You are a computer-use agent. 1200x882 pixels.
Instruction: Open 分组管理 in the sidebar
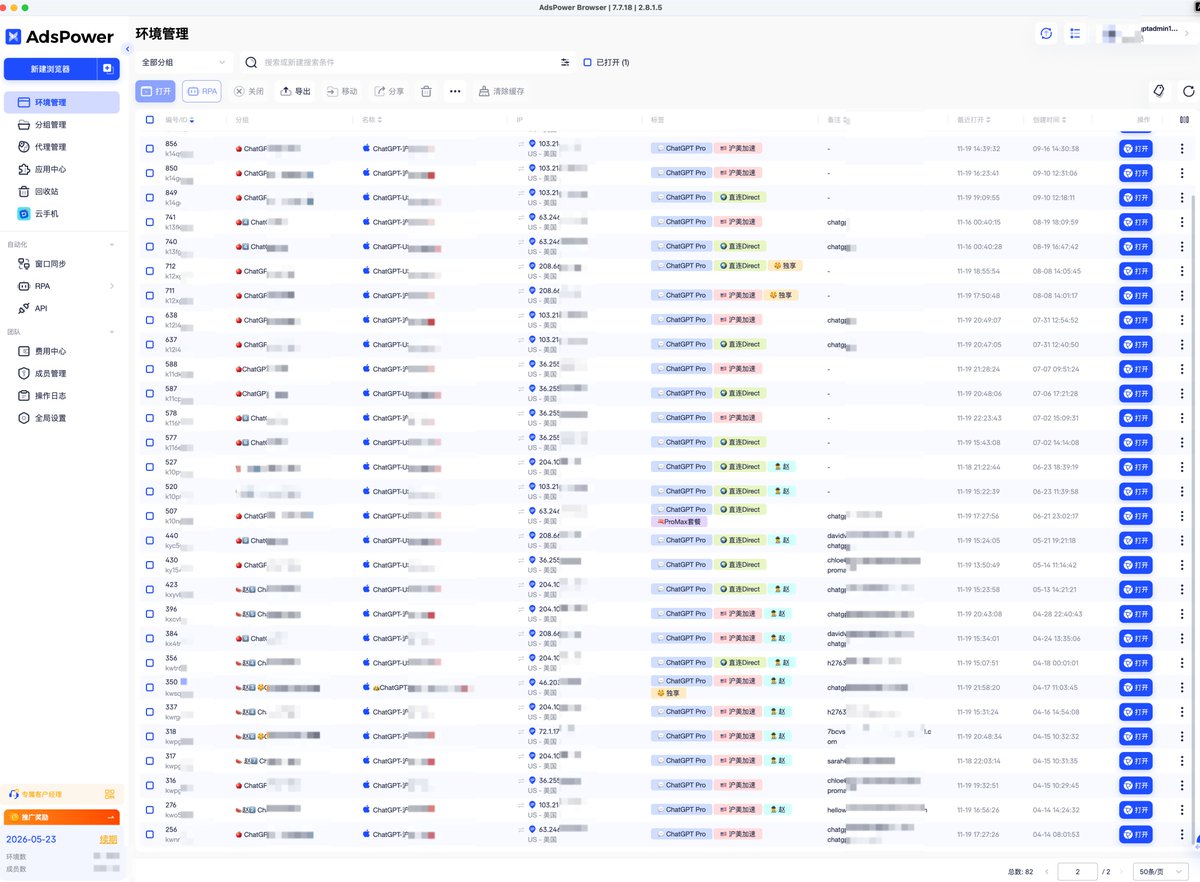62,125
